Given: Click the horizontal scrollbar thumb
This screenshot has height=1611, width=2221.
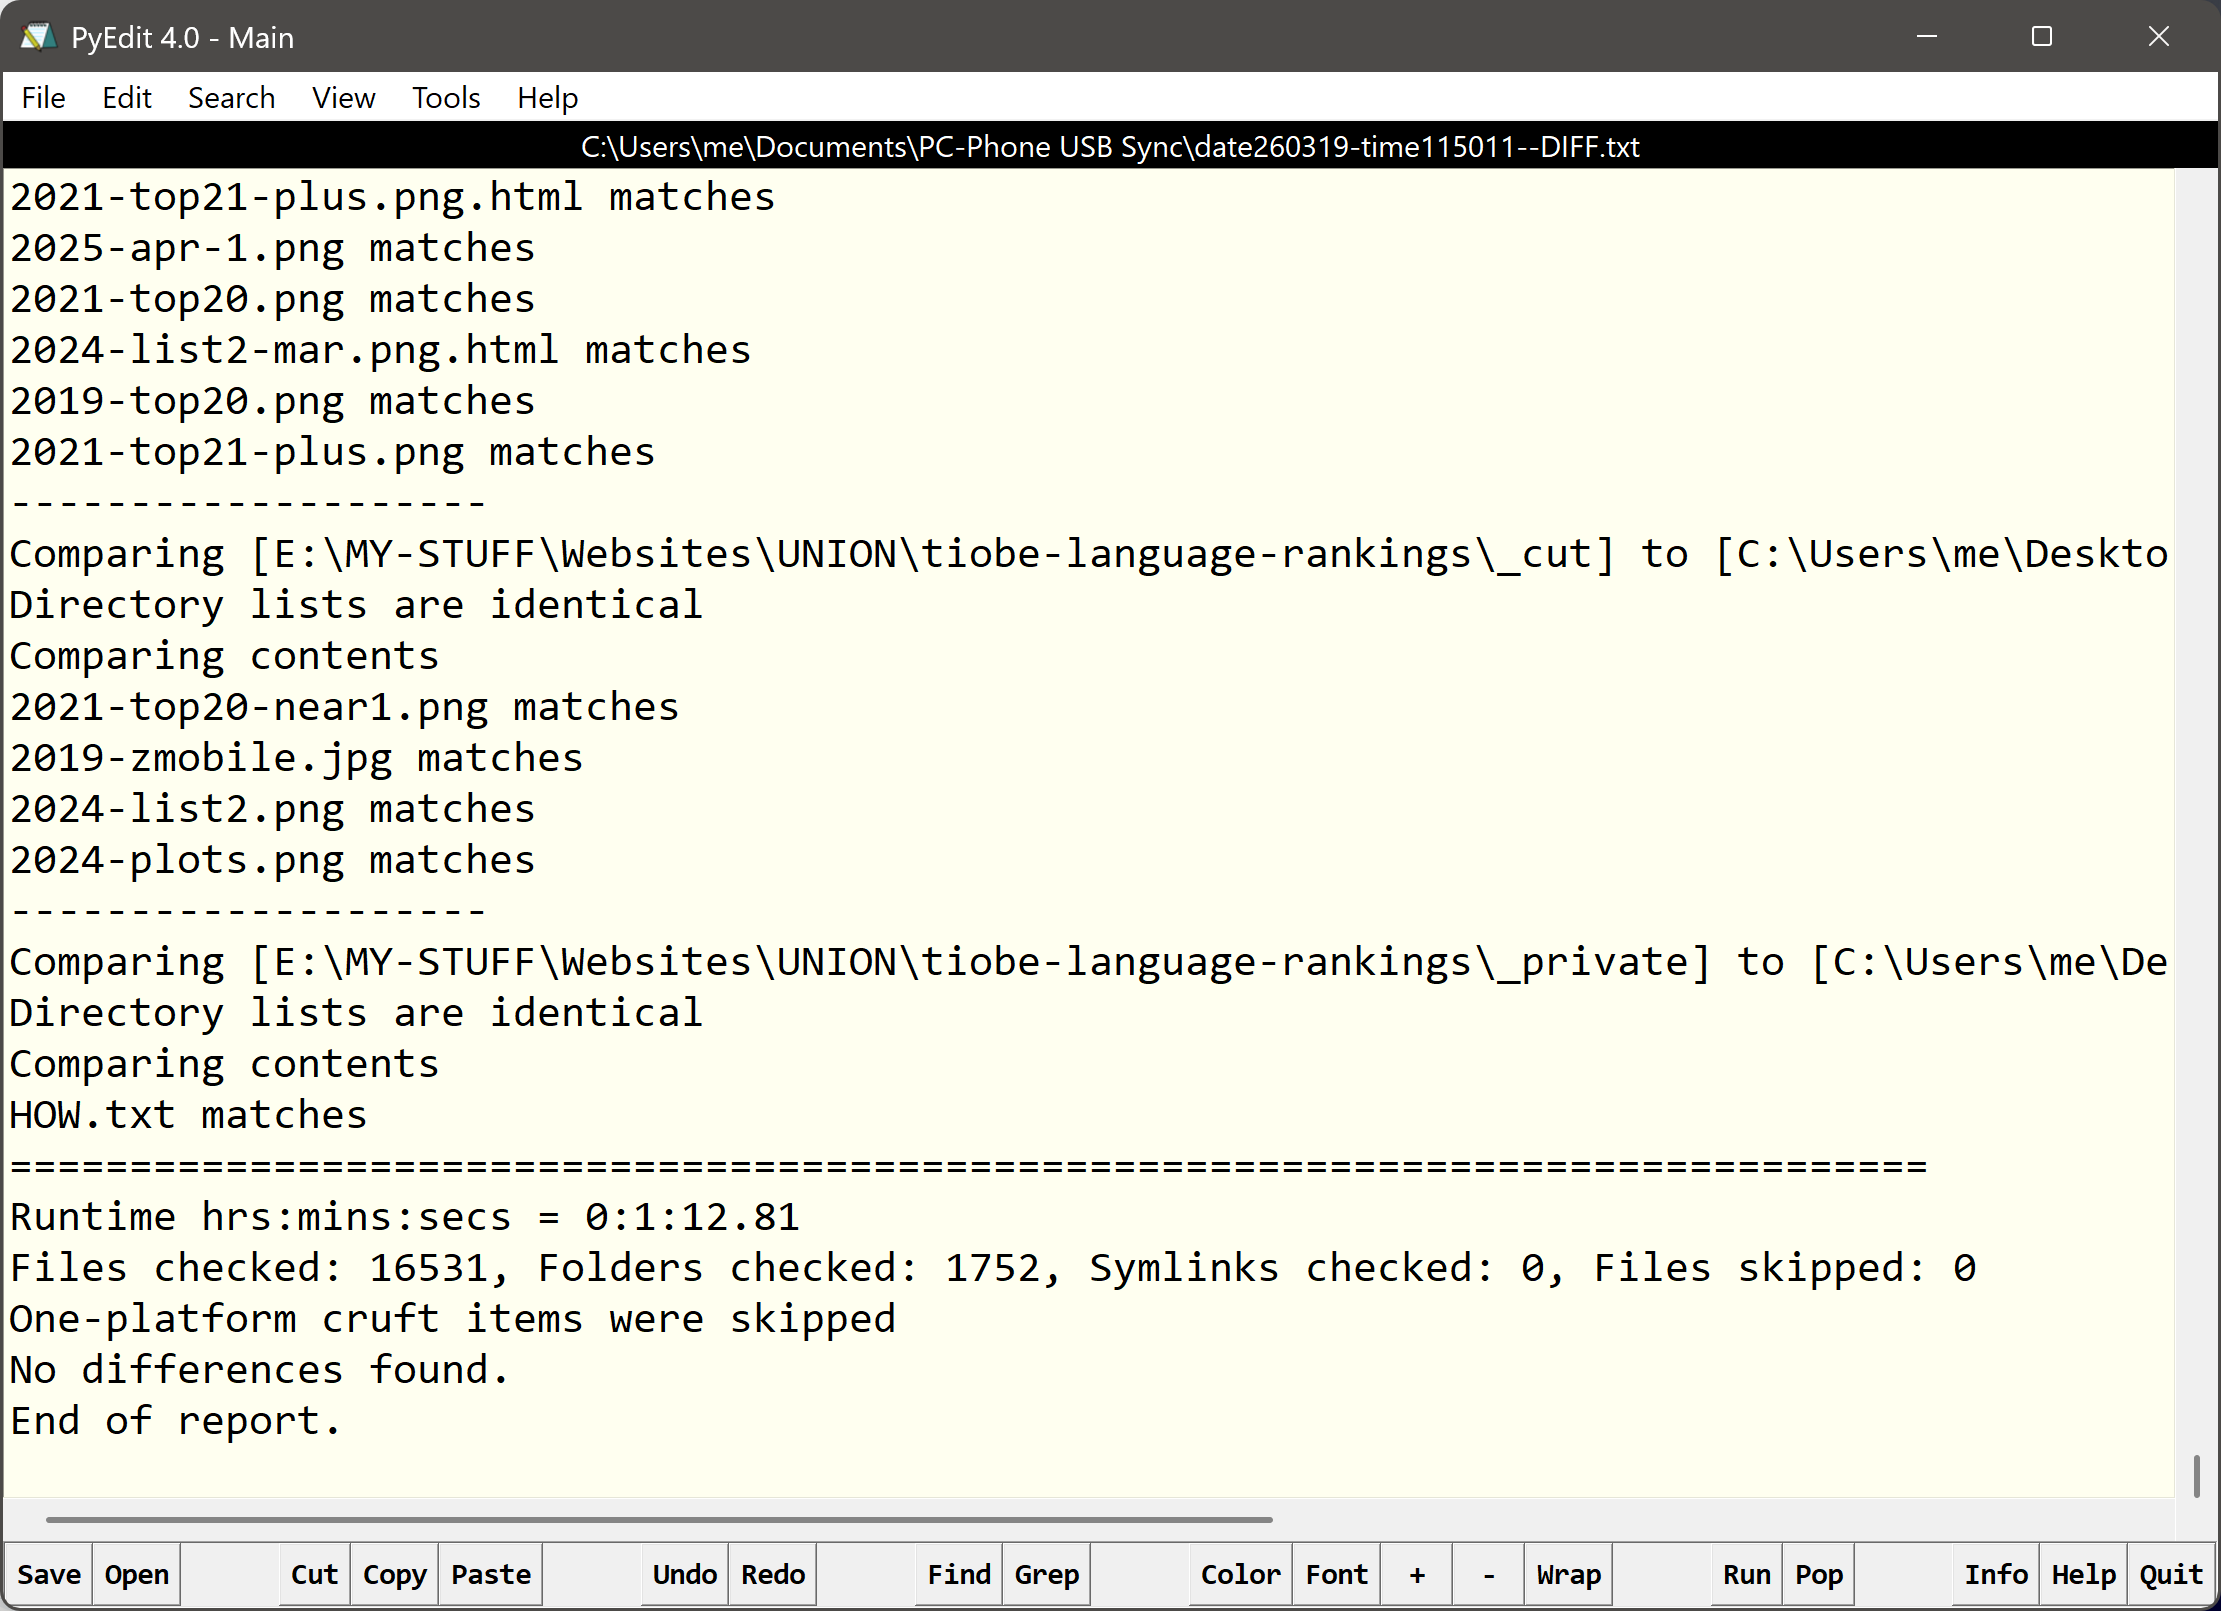Looking at the screenshot, I should point(658,1519).
